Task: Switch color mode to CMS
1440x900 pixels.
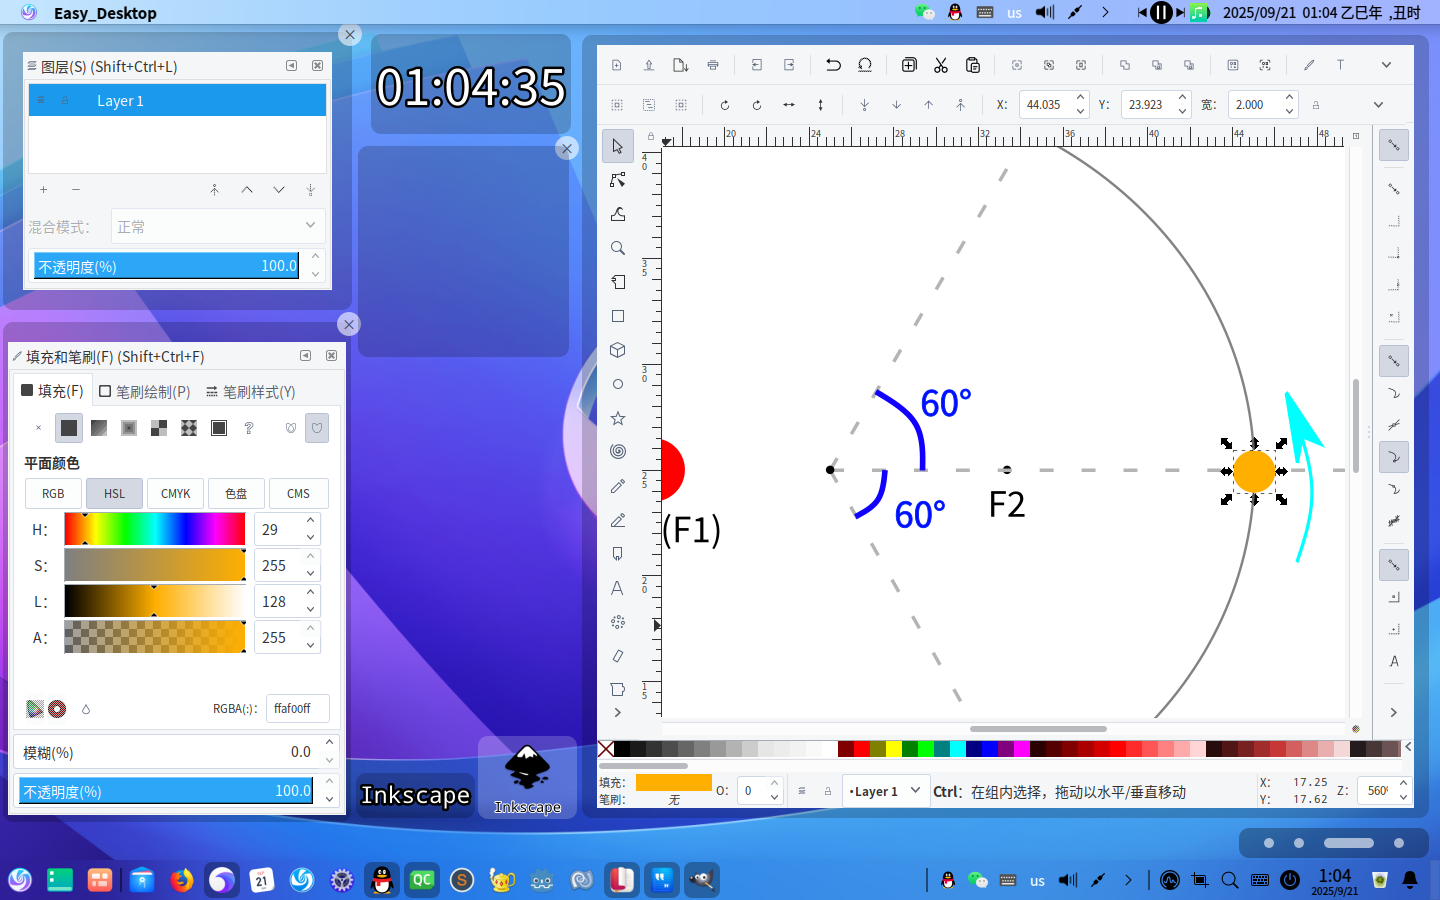Action: coord(298,494)
